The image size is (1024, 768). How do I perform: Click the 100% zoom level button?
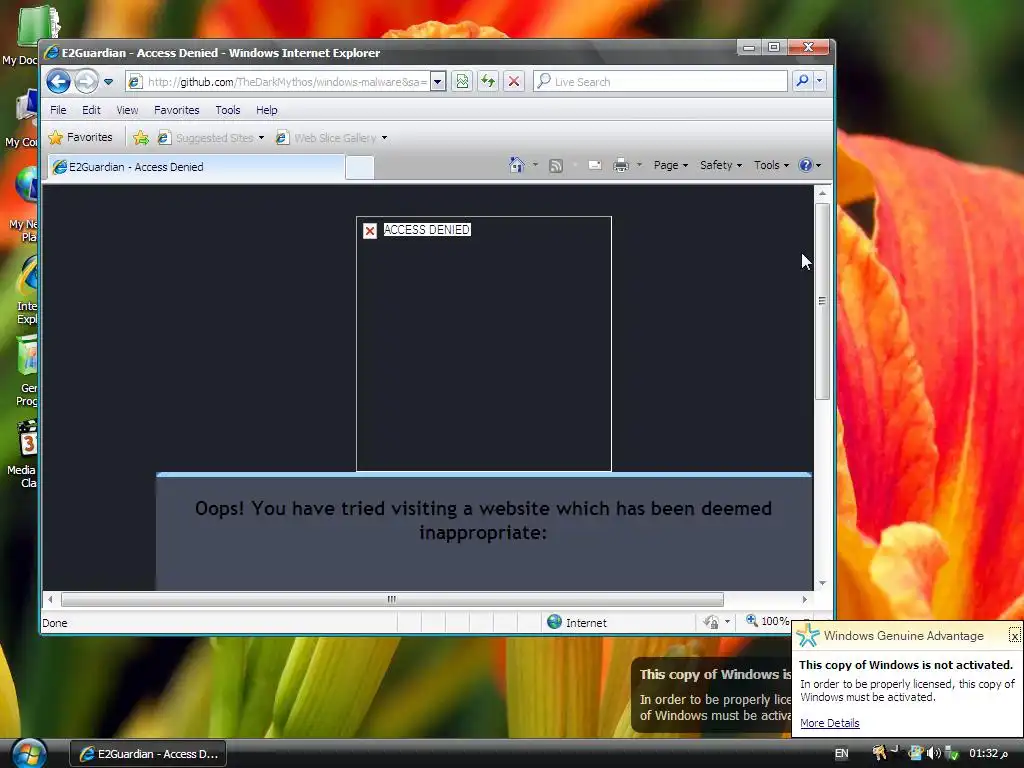[768, 621]
